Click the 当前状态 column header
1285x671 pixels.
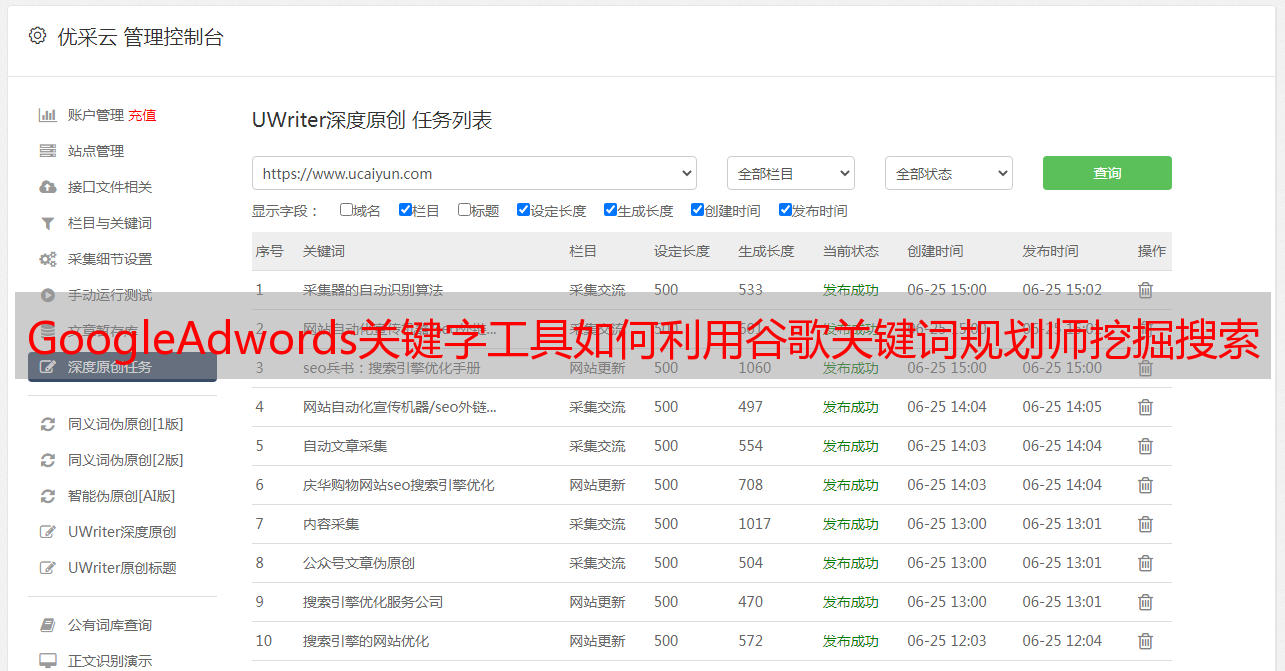(x=851, y=251)
